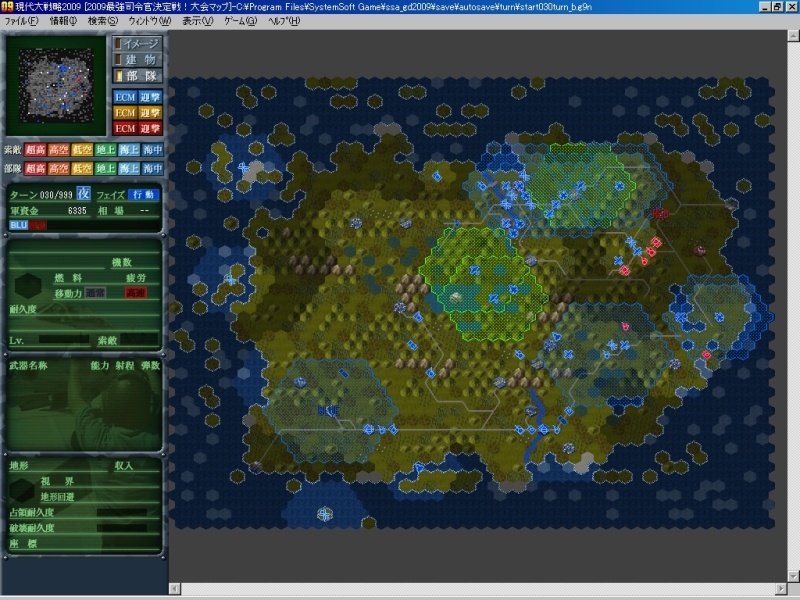Select the city in the central green zone
The width and height of the screenshot is (800, 600).
coord(456,298)
